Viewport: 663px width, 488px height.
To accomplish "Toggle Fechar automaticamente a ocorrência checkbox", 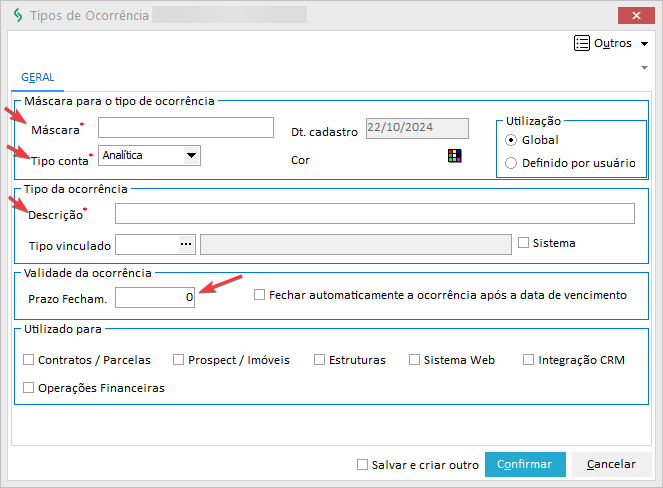I will tap(260, 295).
